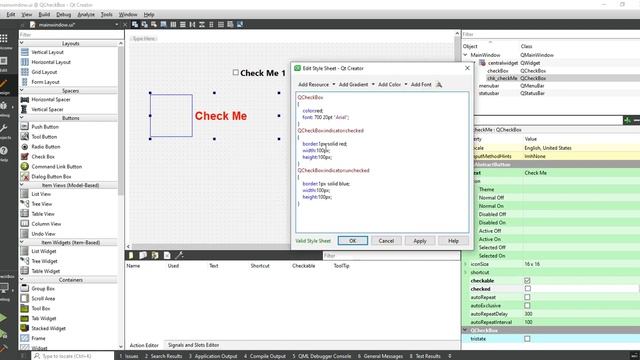Click Delete action icon in Action Editor
This screenshot has width=640, height=360.
(167, 256)
